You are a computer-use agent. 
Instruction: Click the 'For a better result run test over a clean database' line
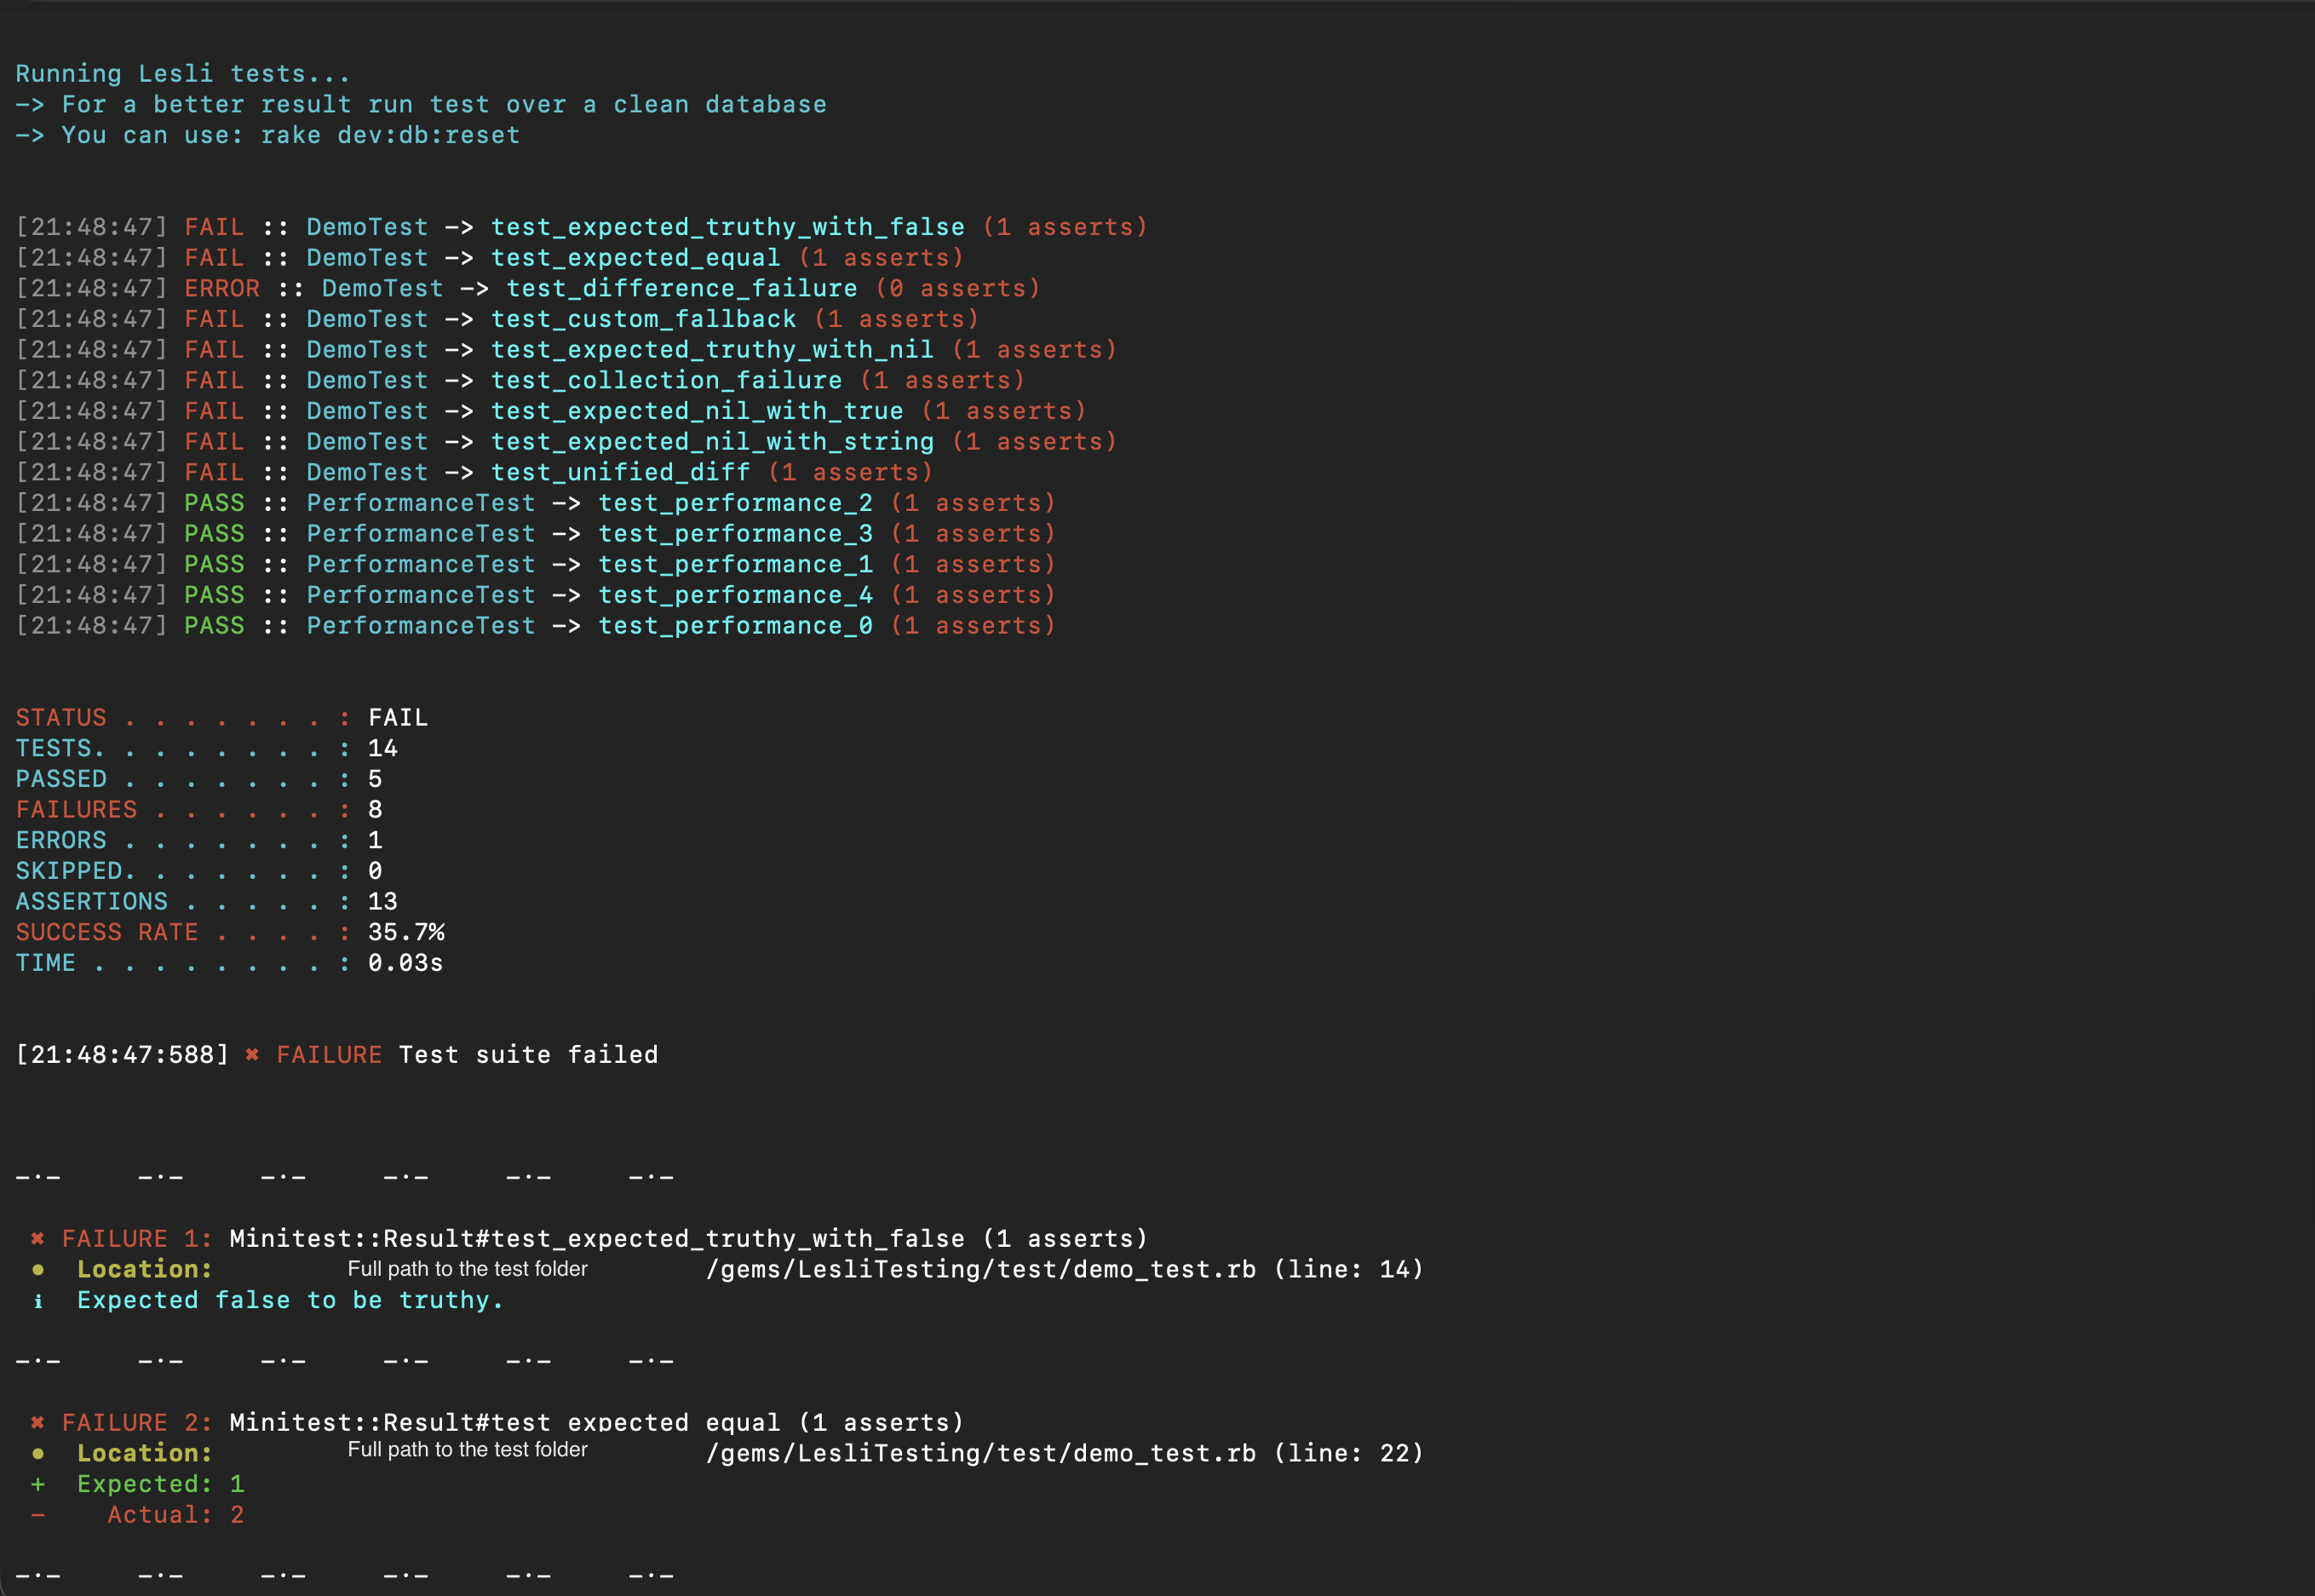click(x=444, y=104)
